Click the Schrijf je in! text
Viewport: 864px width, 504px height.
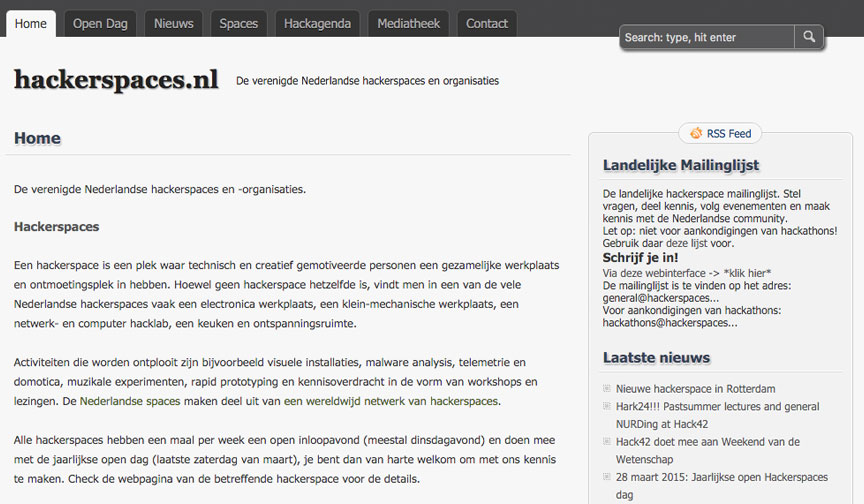click(640, 258)
